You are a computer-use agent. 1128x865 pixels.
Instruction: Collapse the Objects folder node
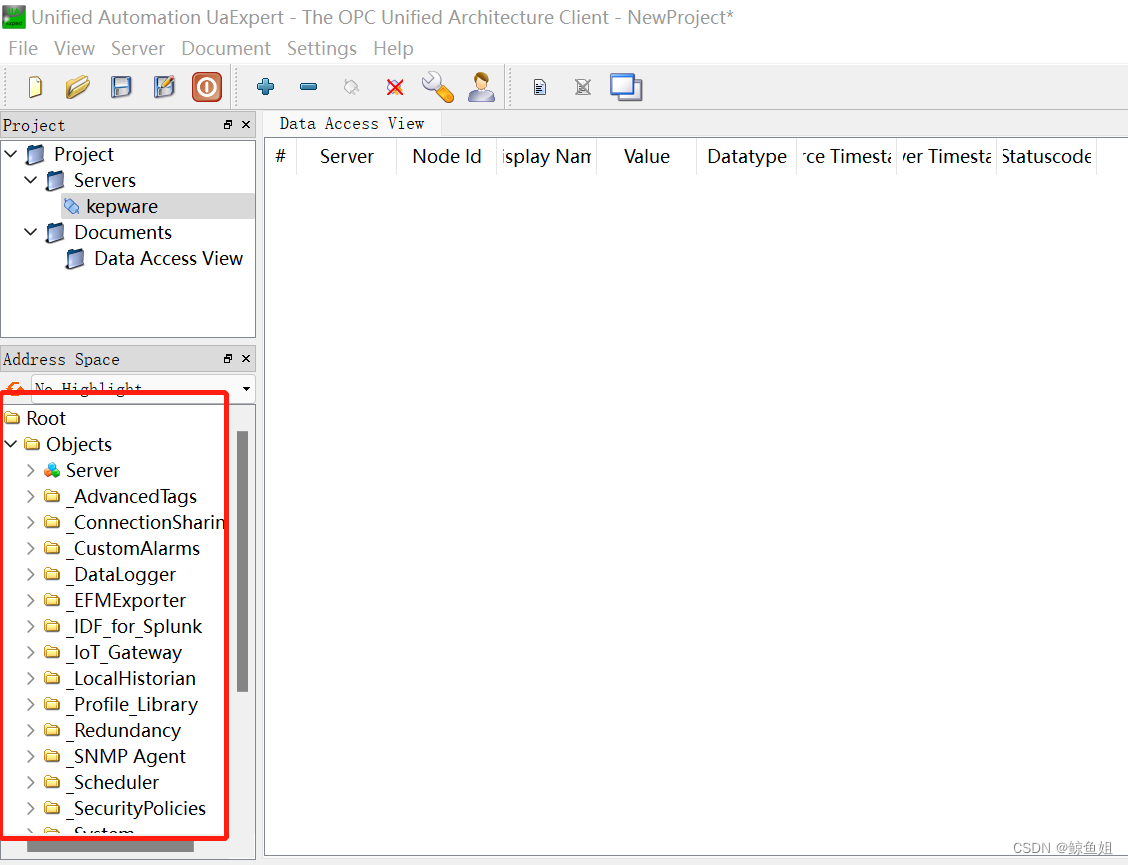click(x=11, y=444)
